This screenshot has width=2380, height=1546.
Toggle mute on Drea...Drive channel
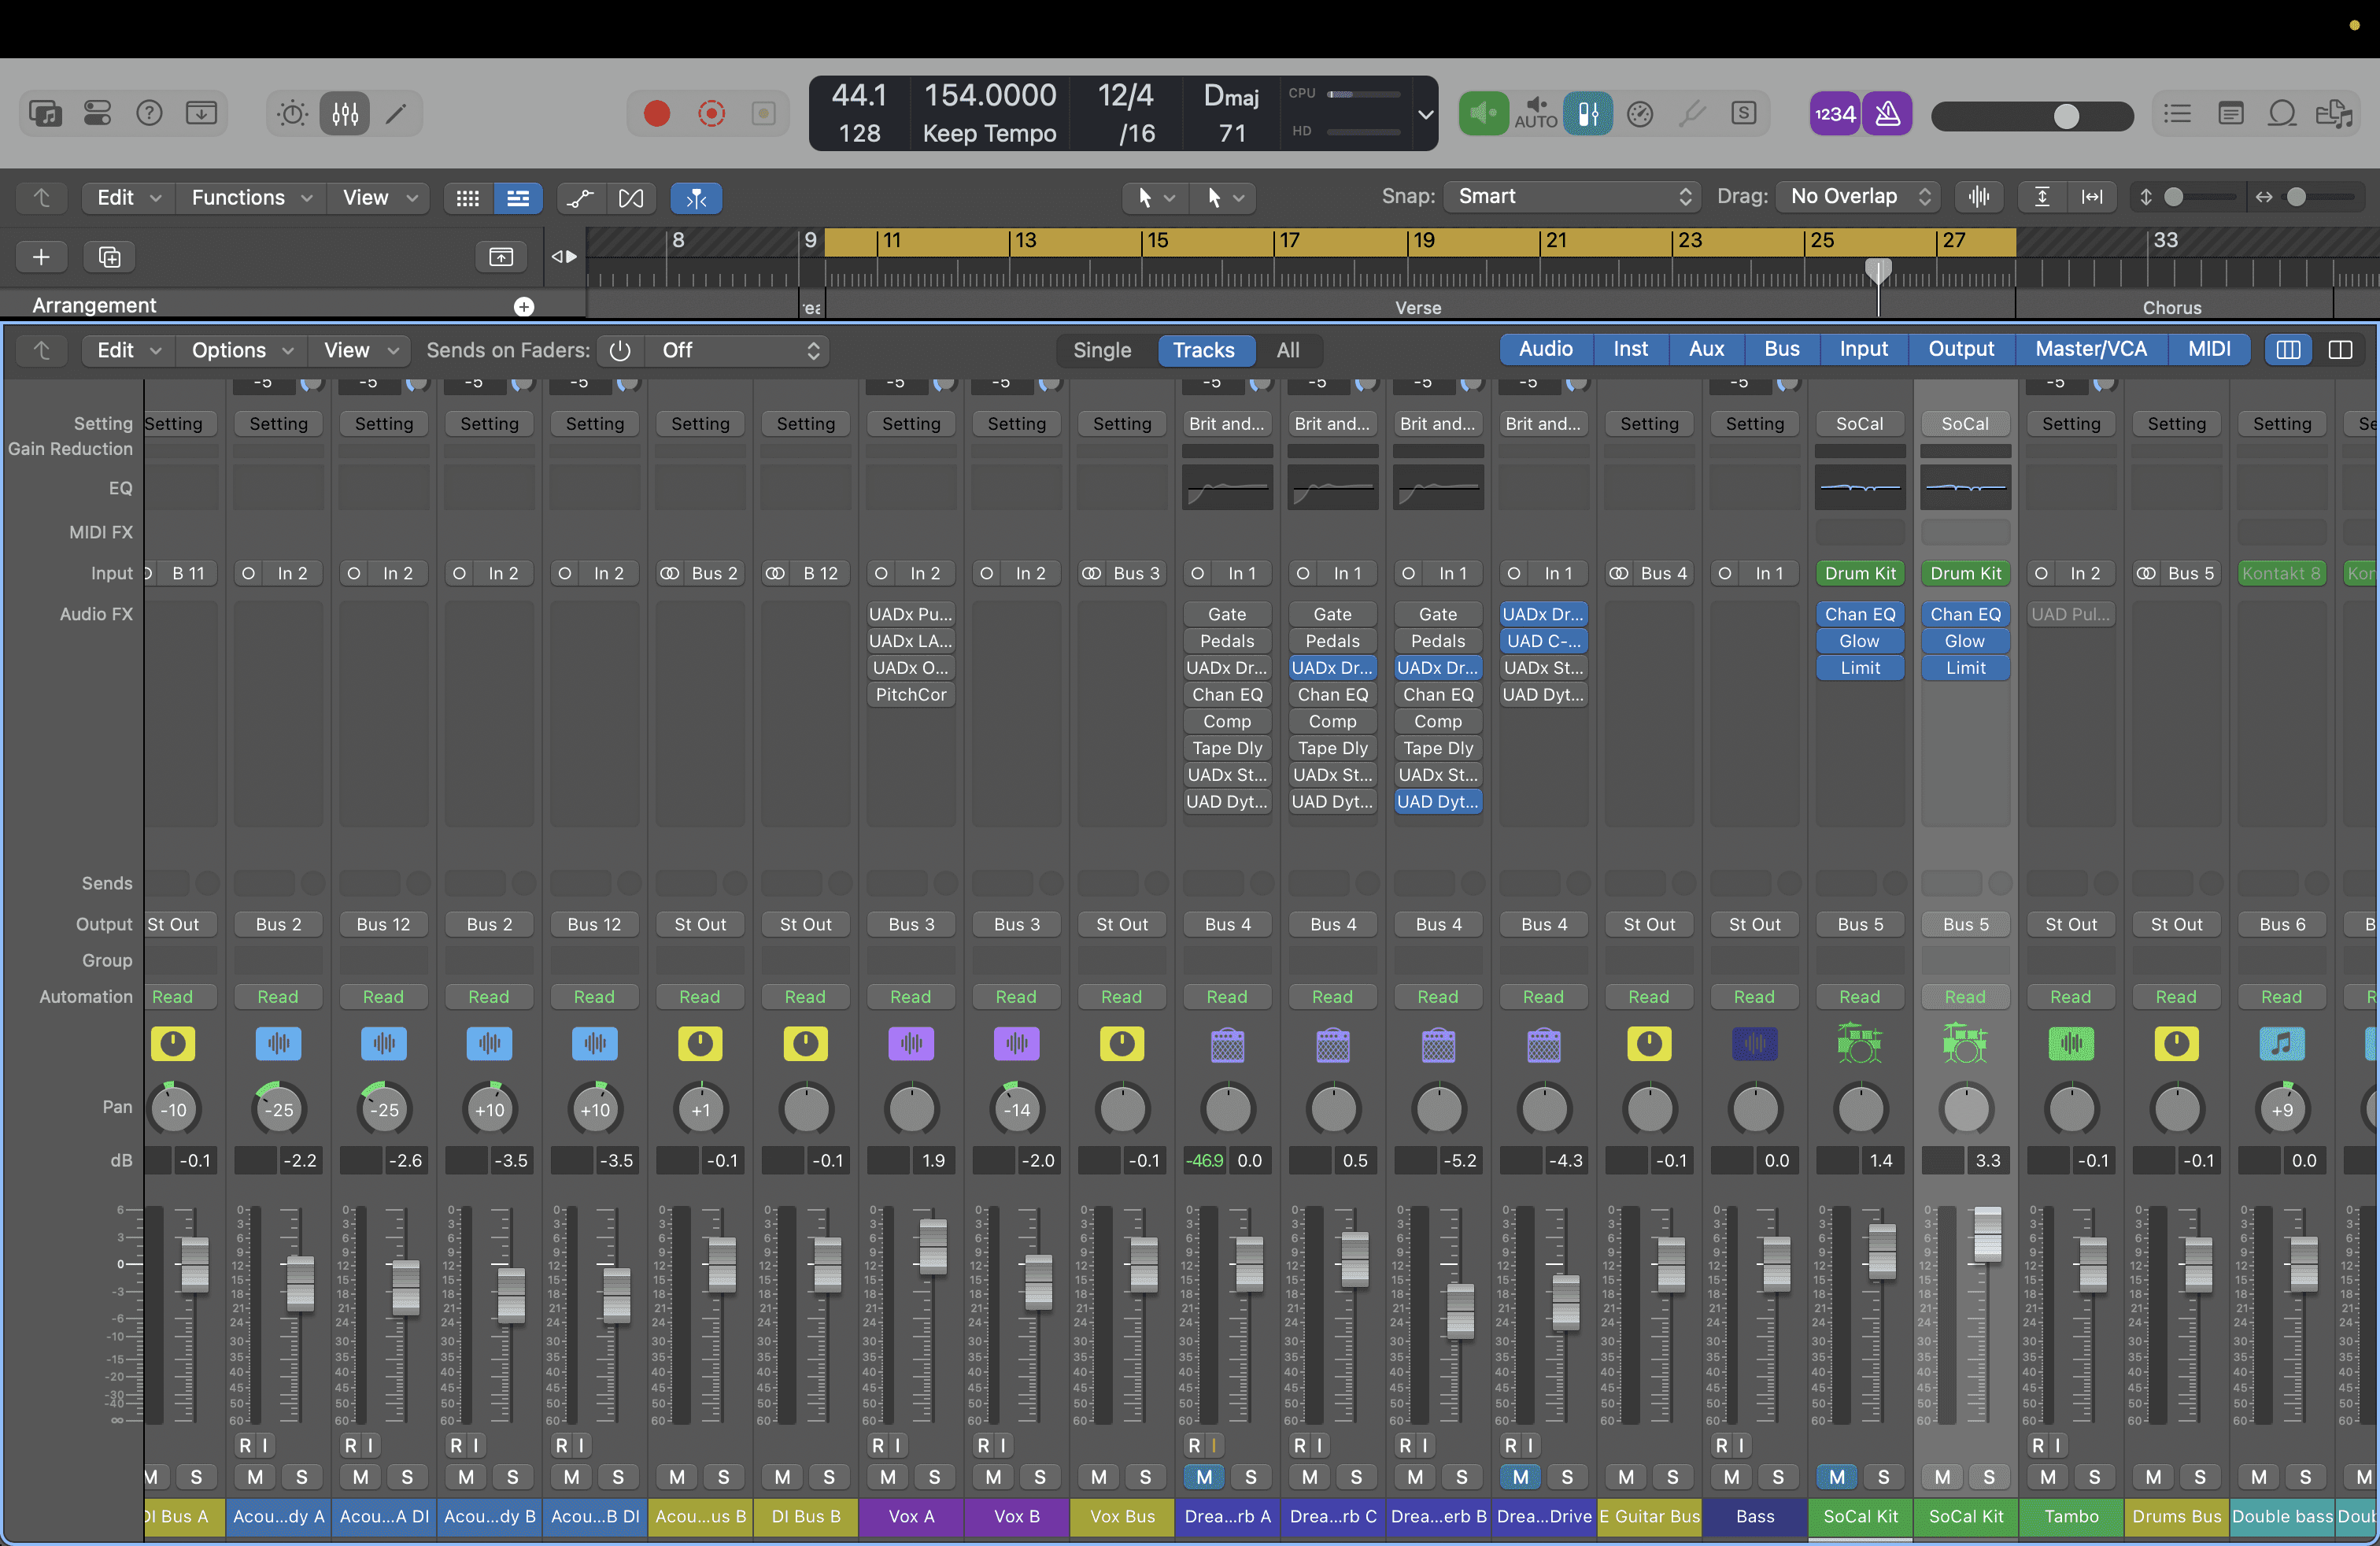(1520, 1477)
